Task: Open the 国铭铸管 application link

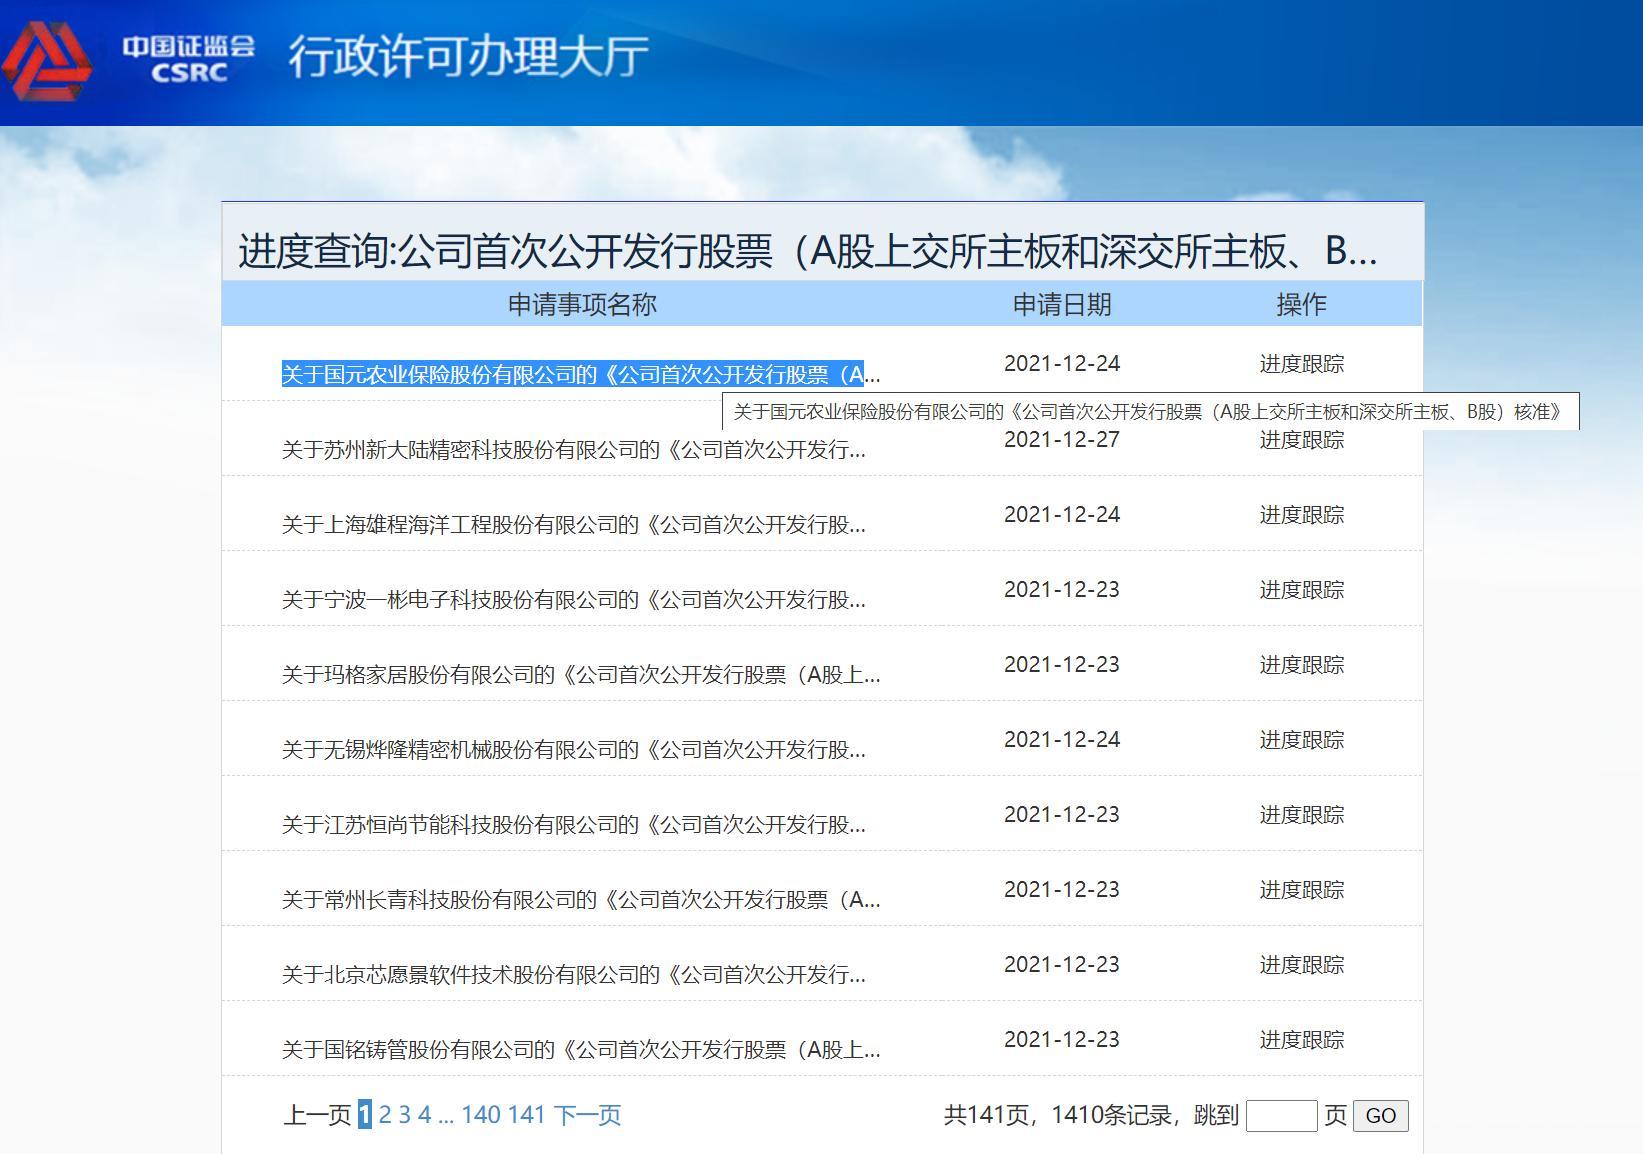Action: click(x=580, y=1050)
